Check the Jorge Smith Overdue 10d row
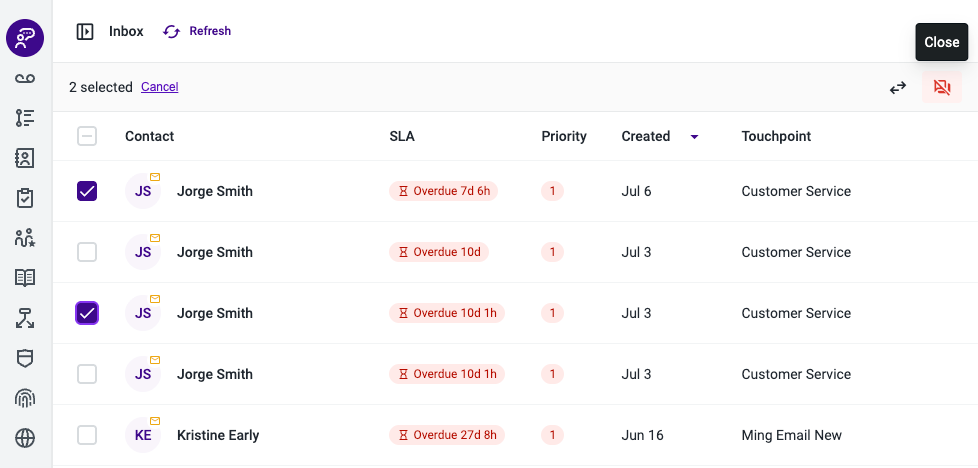This screenshot has height=468, width=978. pyautogui.click(x=87, y=252)
